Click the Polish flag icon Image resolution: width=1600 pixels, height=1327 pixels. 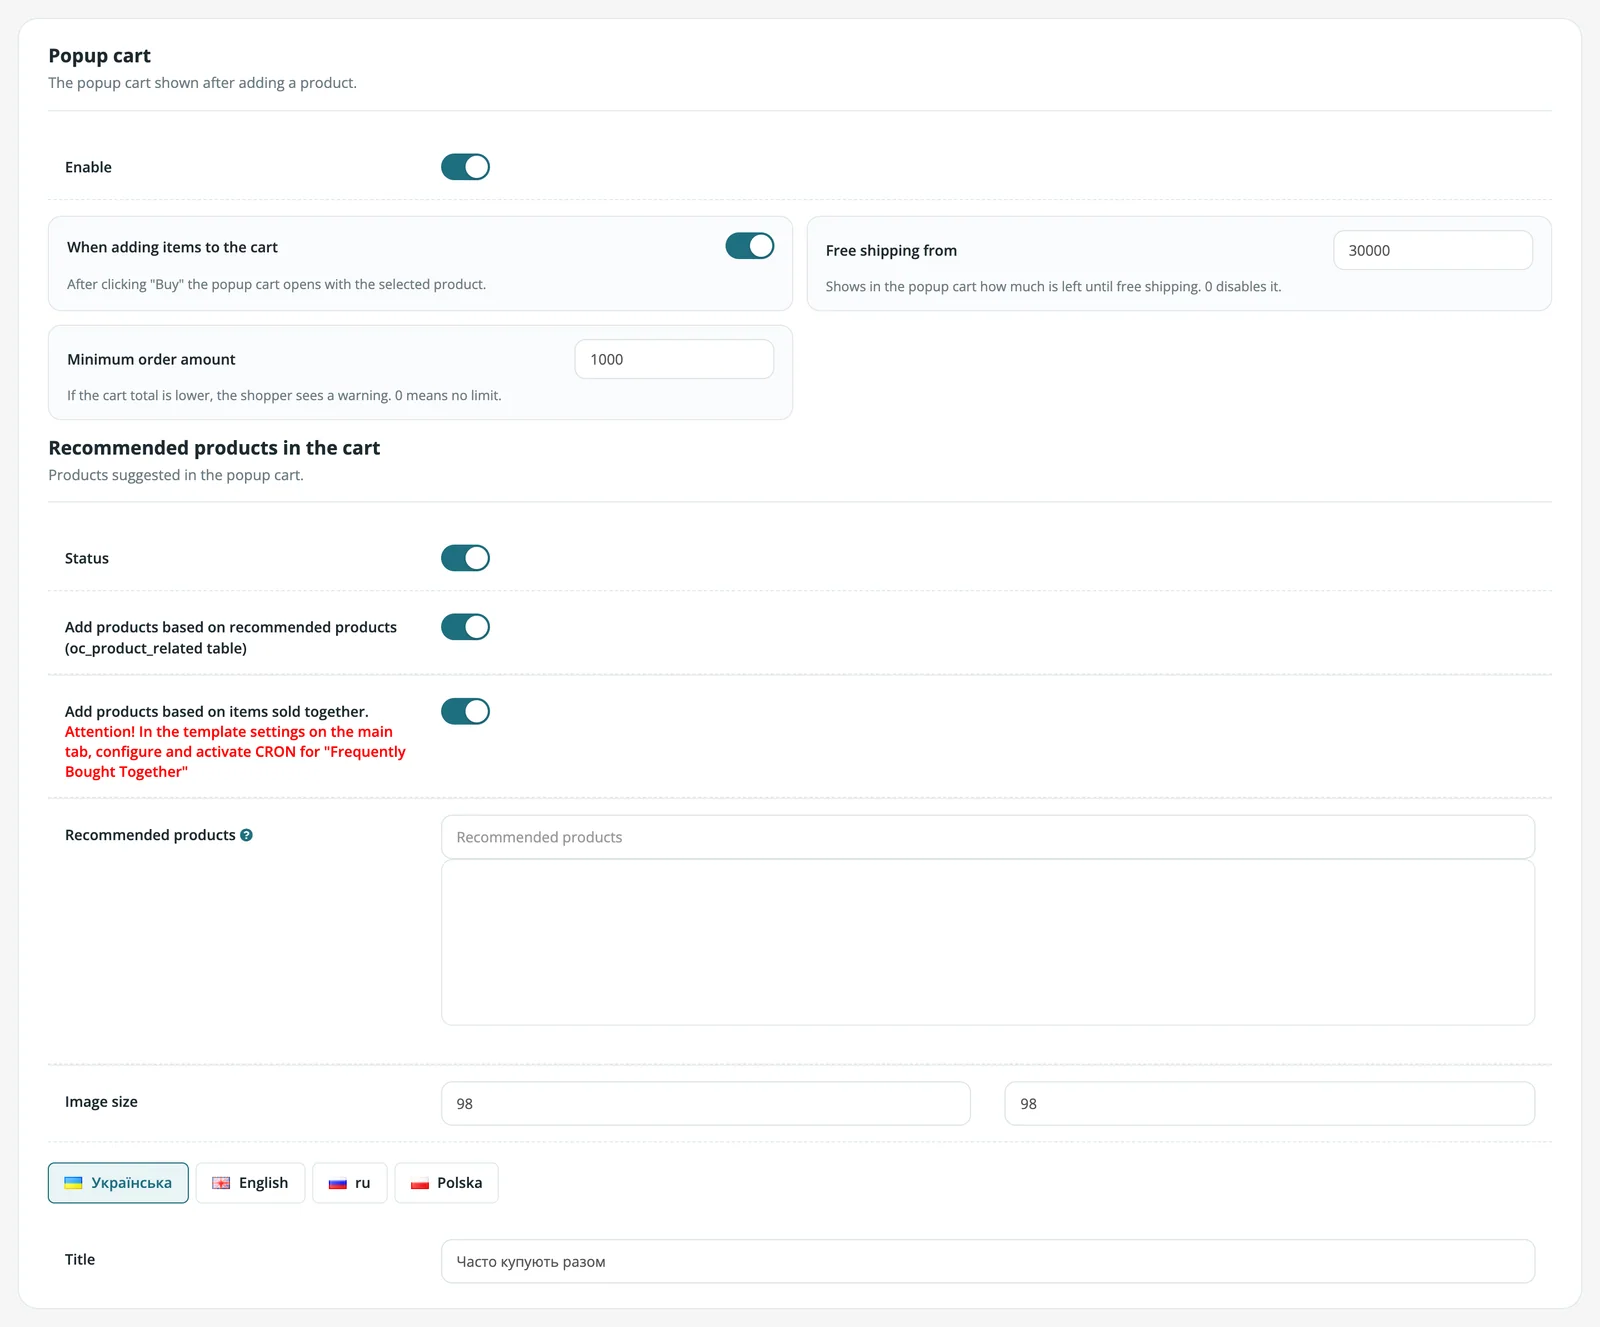coord(420,1183)
